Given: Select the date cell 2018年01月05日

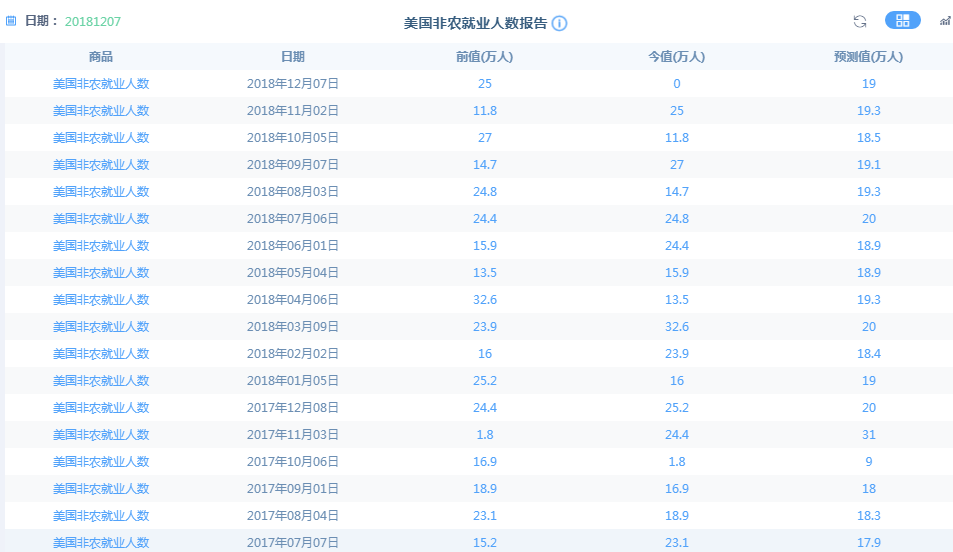Looking at the screenshot, I should pos(293,381).
